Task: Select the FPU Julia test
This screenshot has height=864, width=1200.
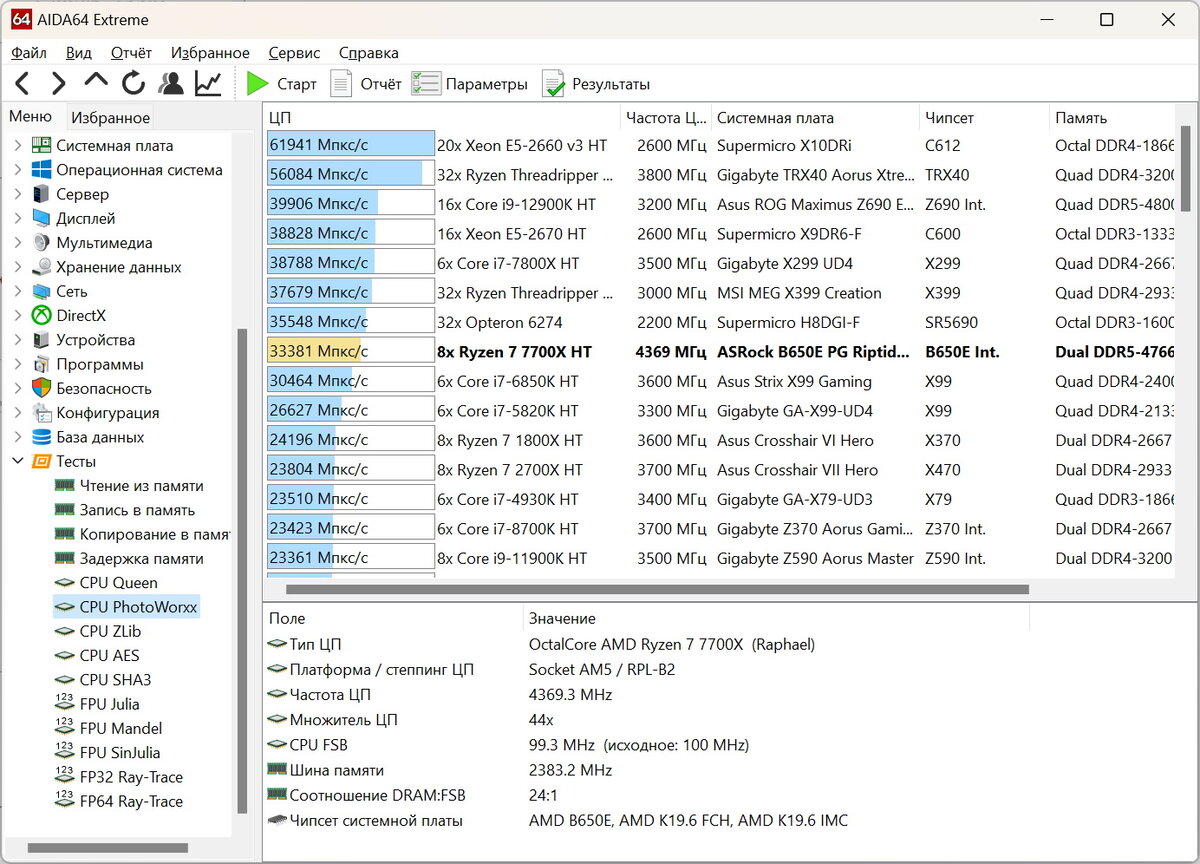Action: coord(97,704)
